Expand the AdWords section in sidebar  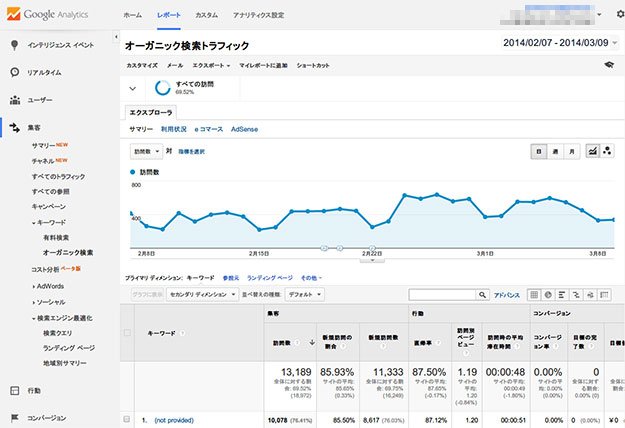click(33, 286)
